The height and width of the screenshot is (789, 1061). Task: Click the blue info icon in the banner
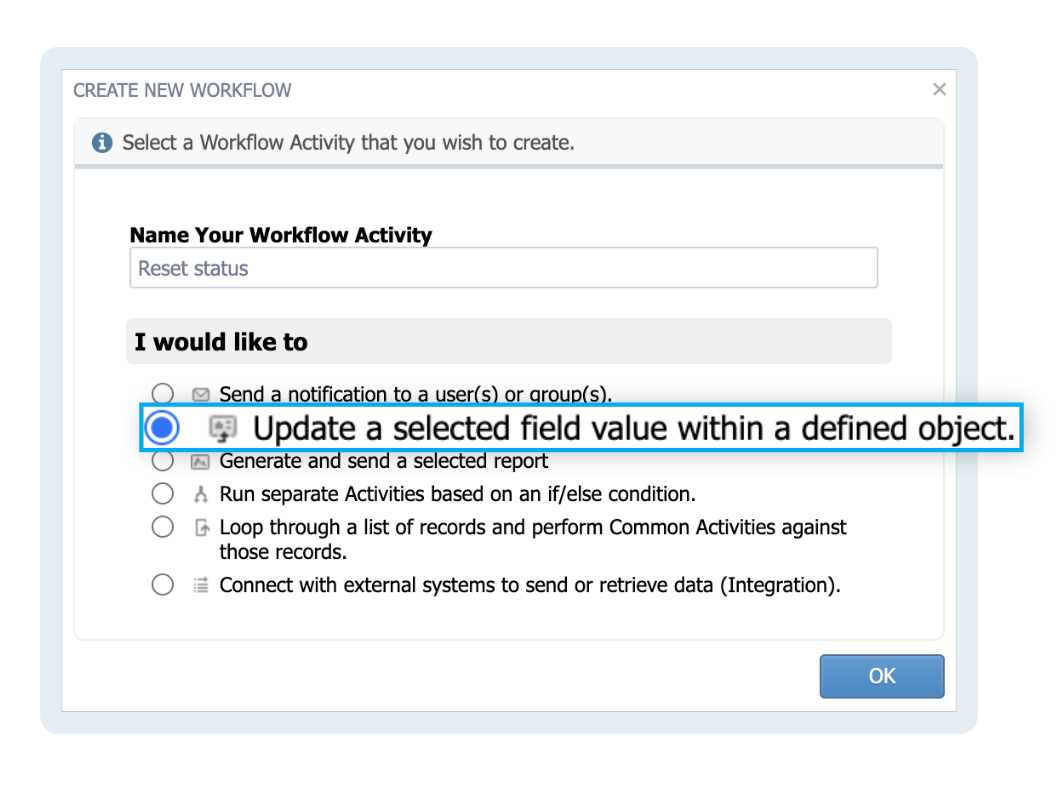103,141
